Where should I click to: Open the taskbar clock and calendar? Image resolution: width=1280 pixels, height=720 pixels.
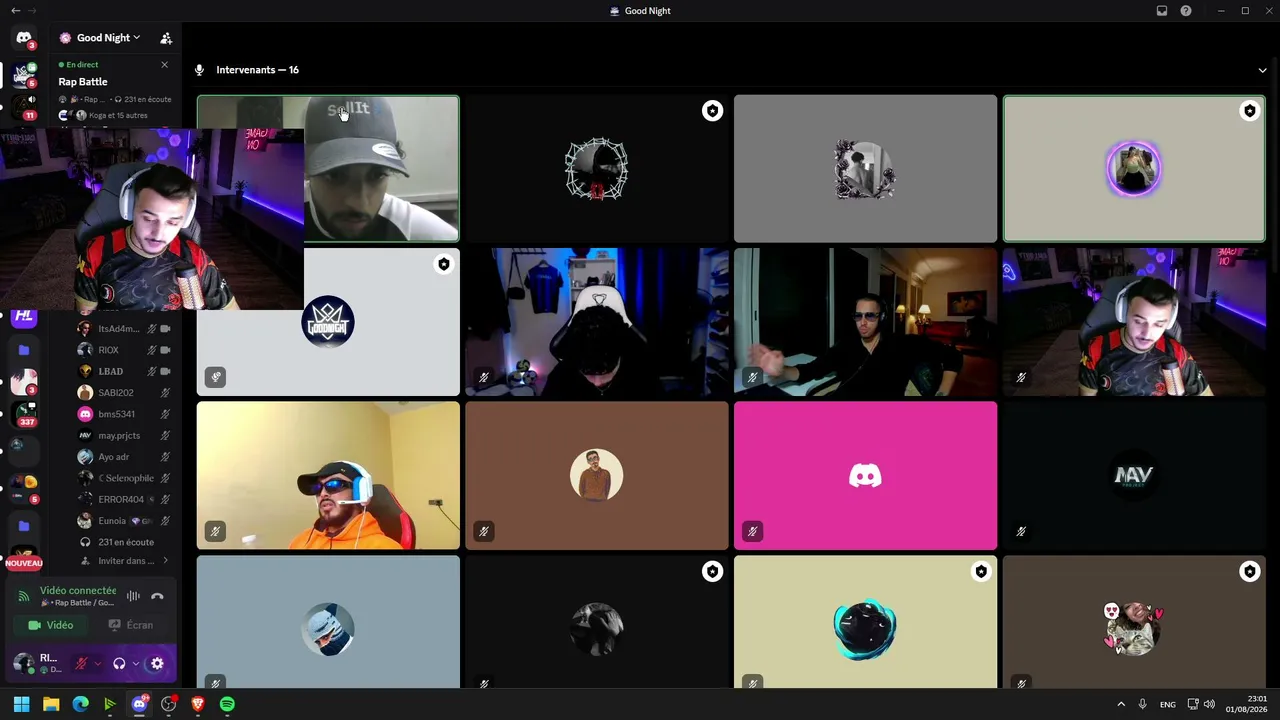coord(1246,704)
